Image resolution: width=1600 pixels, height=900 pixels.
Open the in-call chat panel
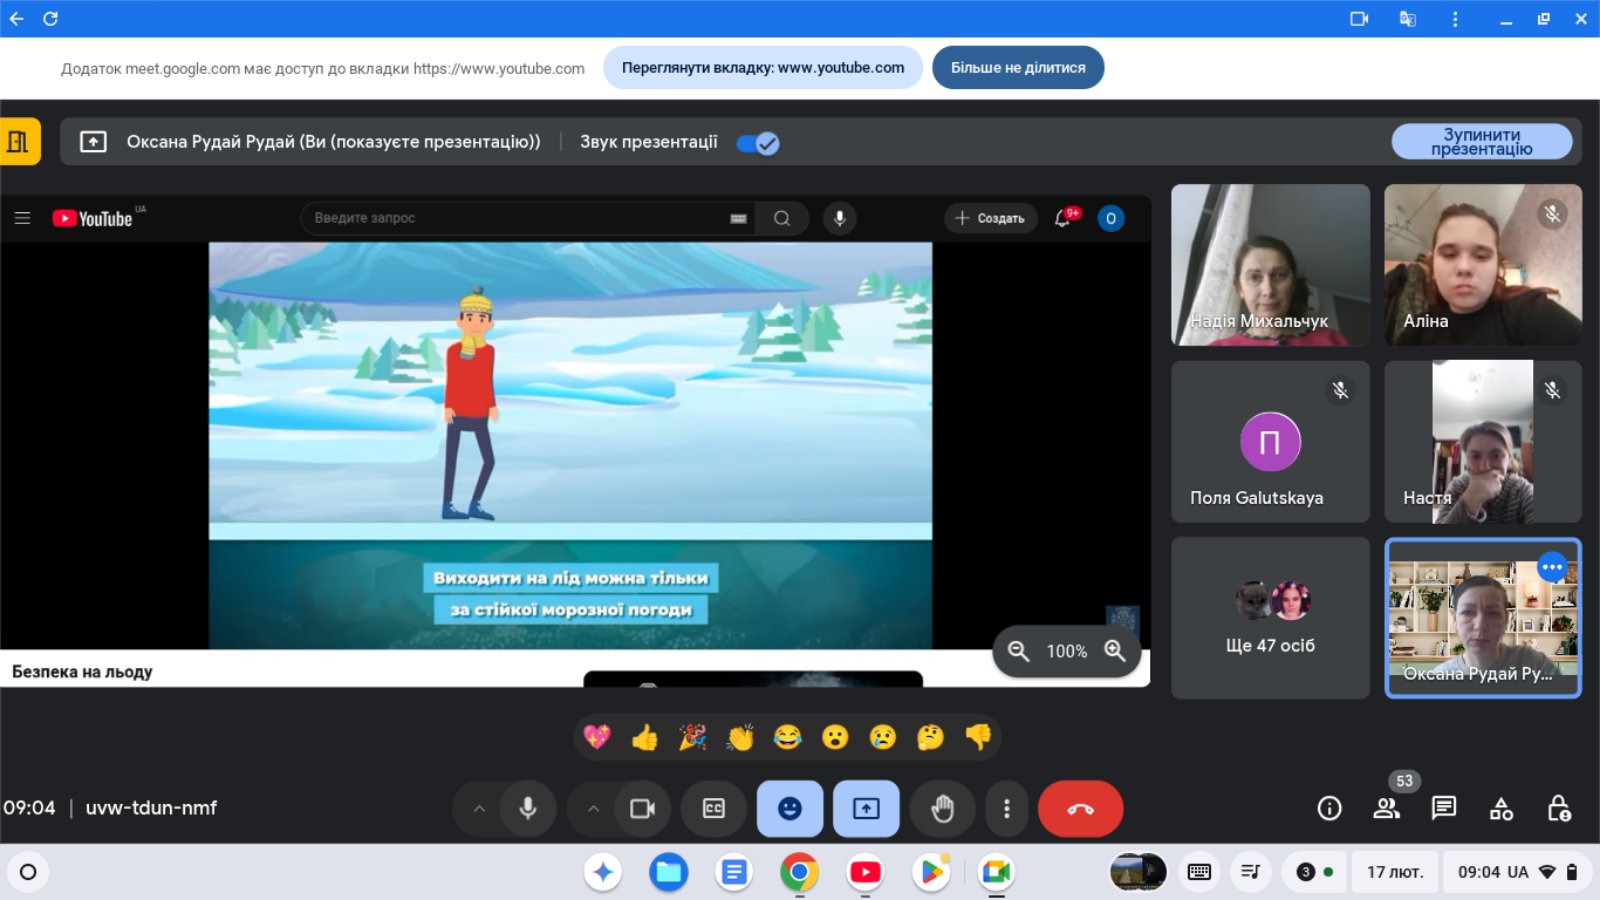1444,808
